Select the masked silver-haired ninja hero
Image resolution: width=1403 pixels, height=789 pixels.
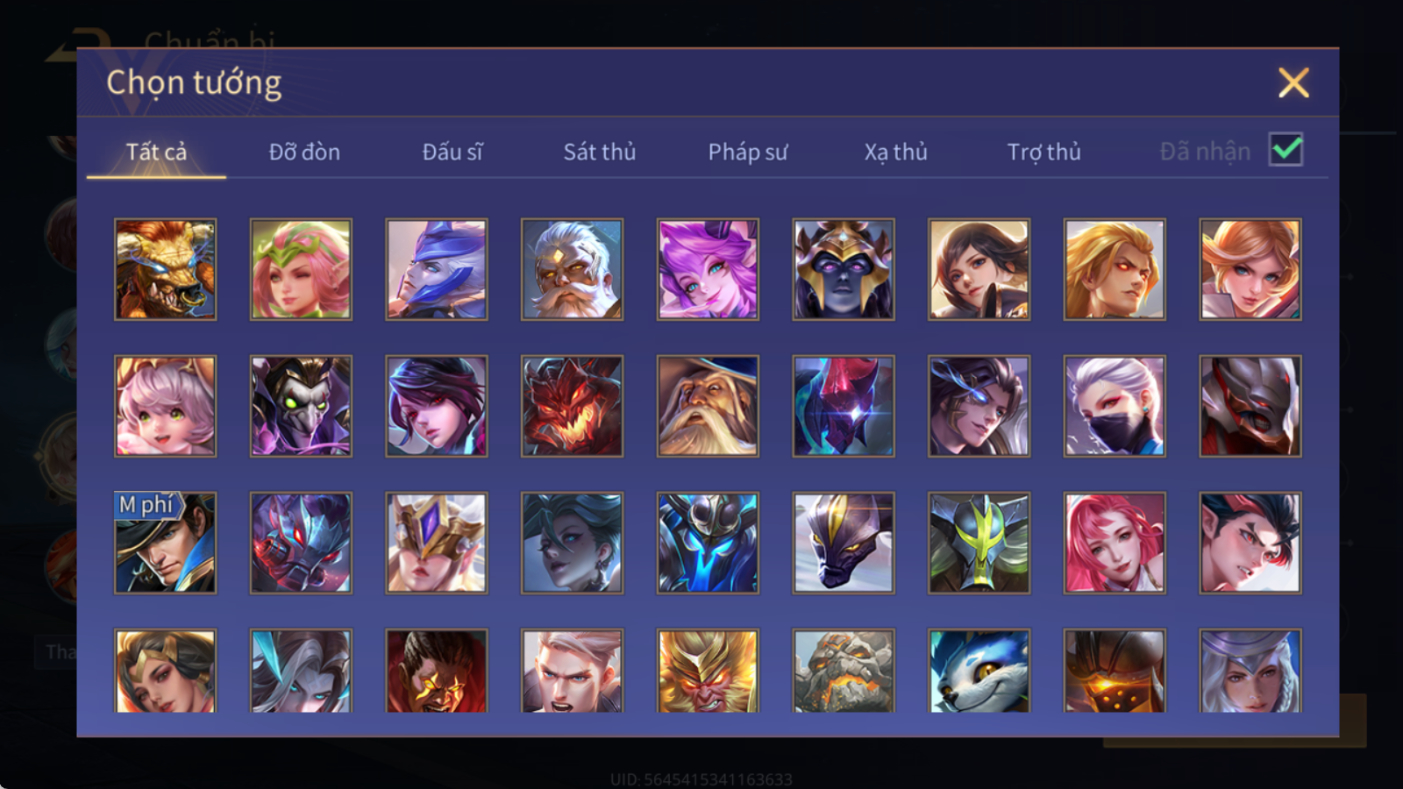click(x=1115, y=406)
